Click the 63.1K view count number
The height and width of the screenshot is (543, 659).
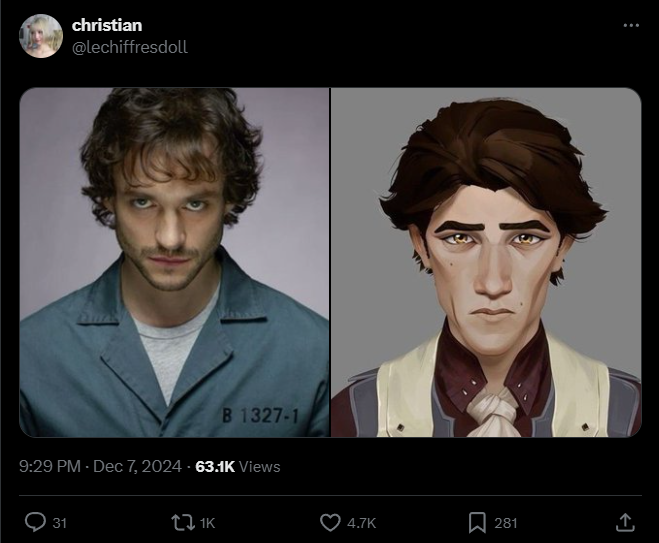coord(214,466)
